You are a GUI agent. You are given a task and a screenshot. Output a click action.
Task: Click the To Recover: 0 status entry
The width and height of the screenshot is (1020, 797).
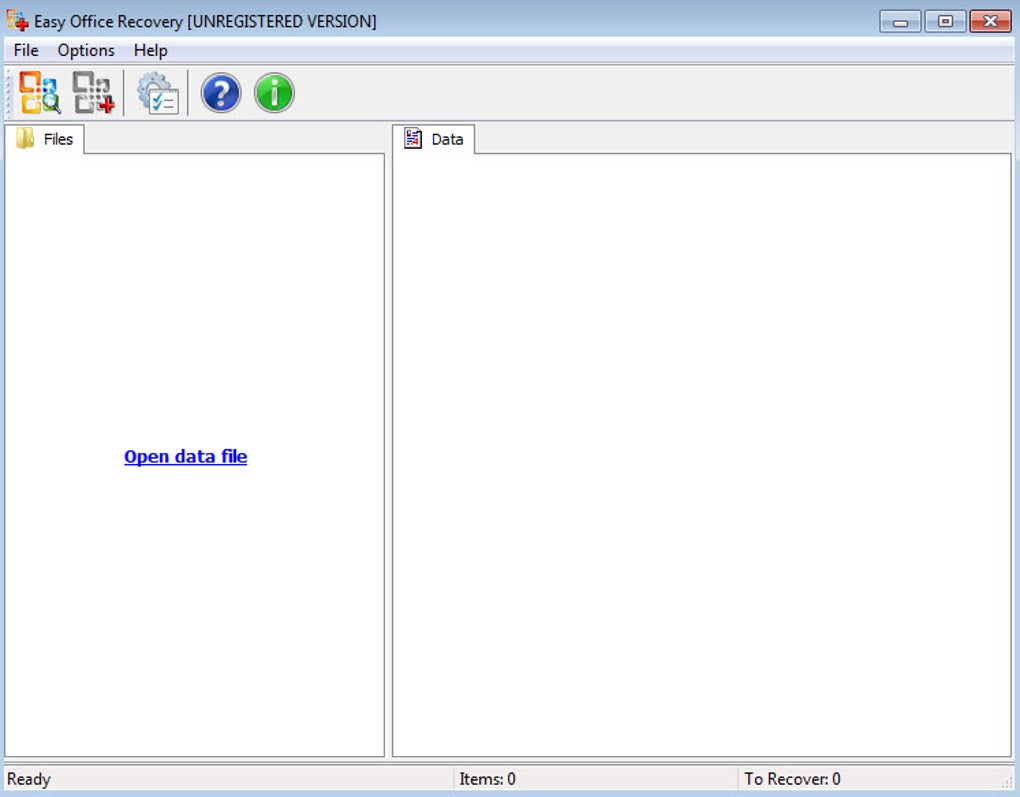coord(792,779)
